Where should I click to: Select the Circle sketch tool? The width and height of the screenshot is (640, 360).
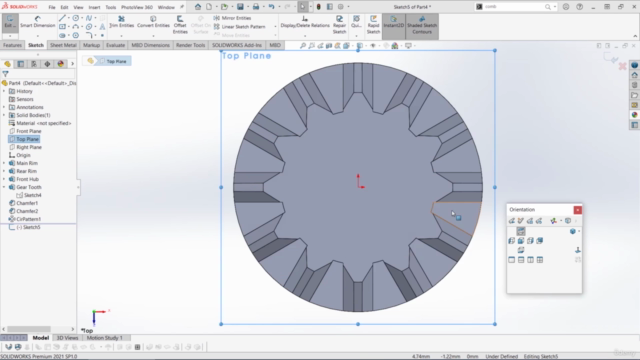(76, 18)
